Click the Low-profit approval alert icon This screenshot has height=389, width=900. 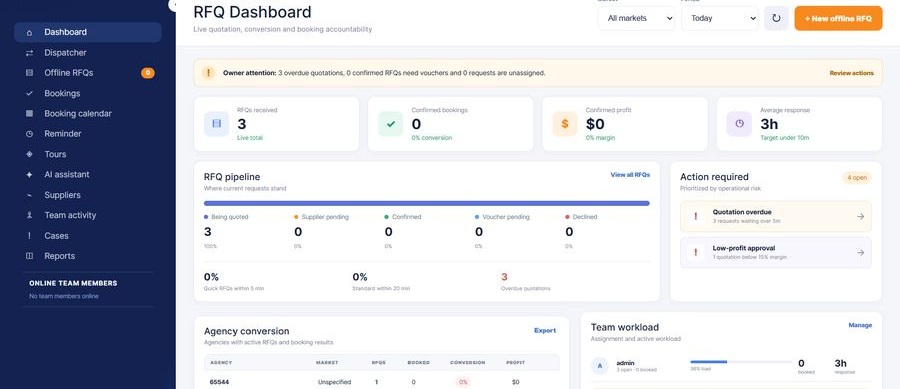(x=696, y=252)
